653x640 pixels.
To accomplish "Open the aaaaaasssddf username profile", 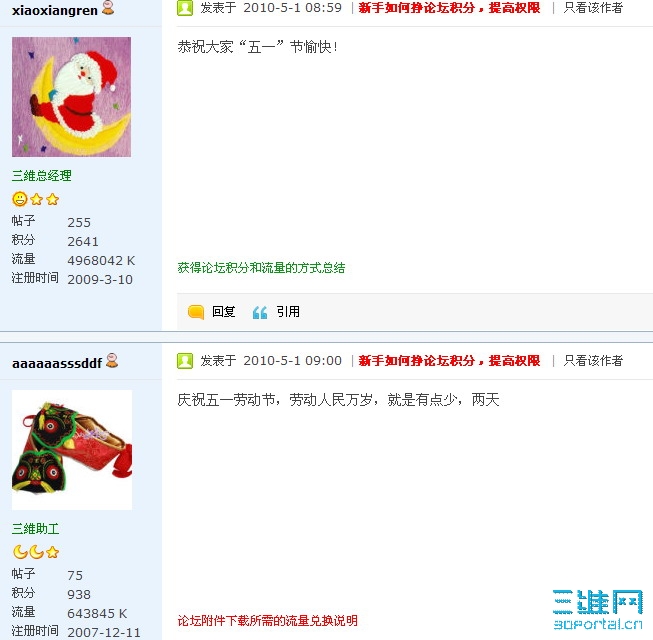I will (57, 364).
